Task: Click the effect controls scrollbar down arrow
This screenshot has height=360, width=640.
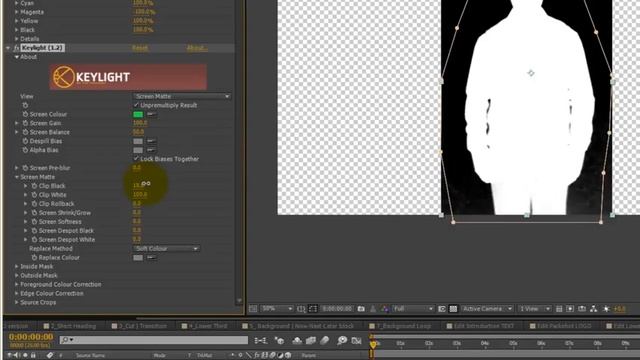Action: [239, 301]
